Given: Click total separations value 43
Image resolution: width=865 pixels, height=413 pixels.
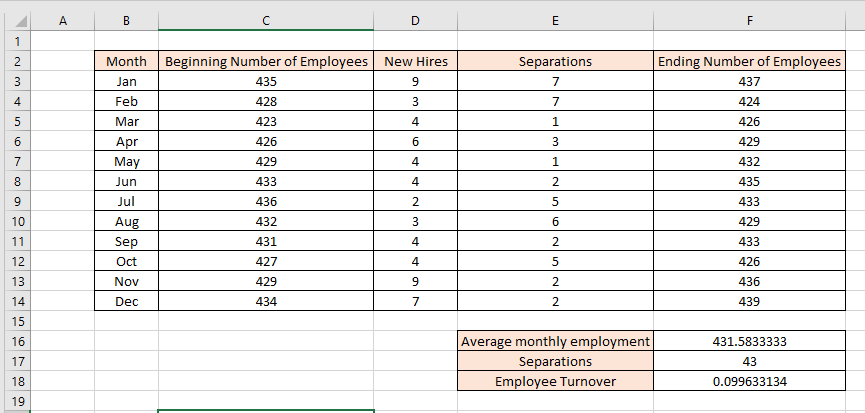Looking at the screenshot, I should 749,361.
